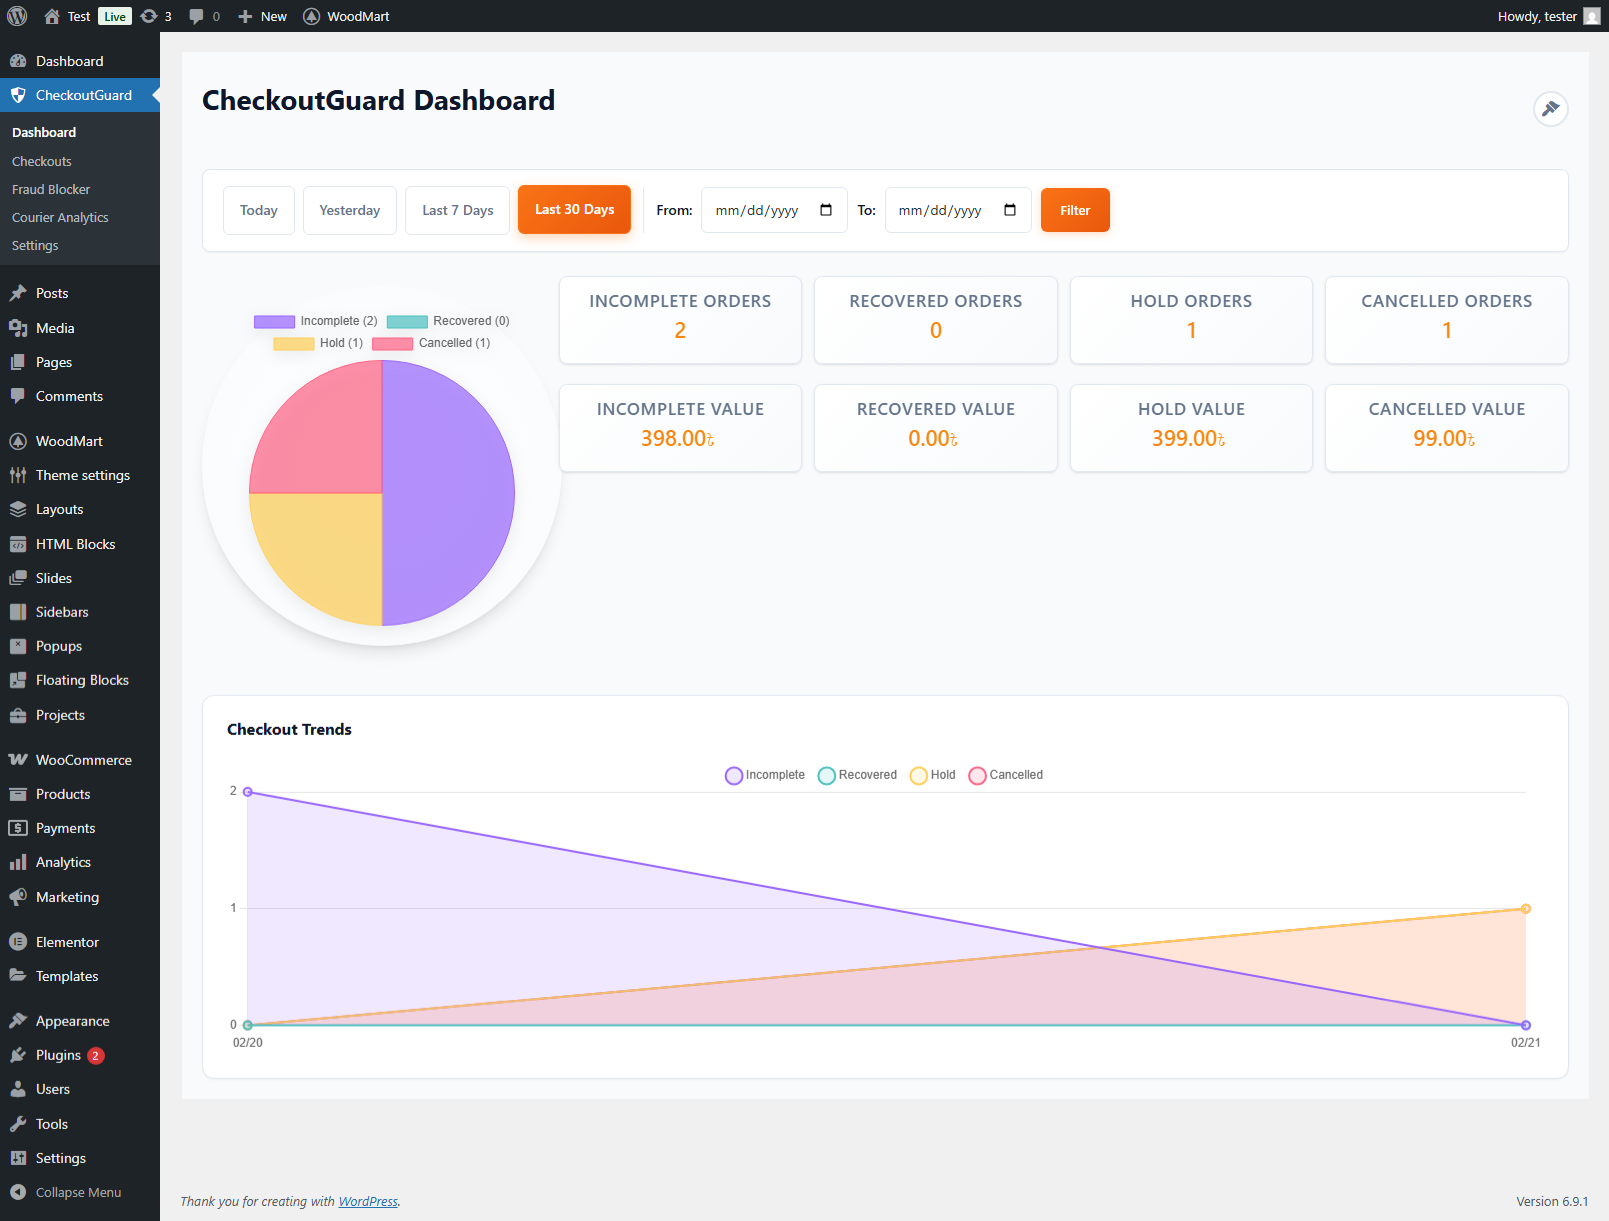
Task: Click the tester user avatar
Action: [1592, 16]
